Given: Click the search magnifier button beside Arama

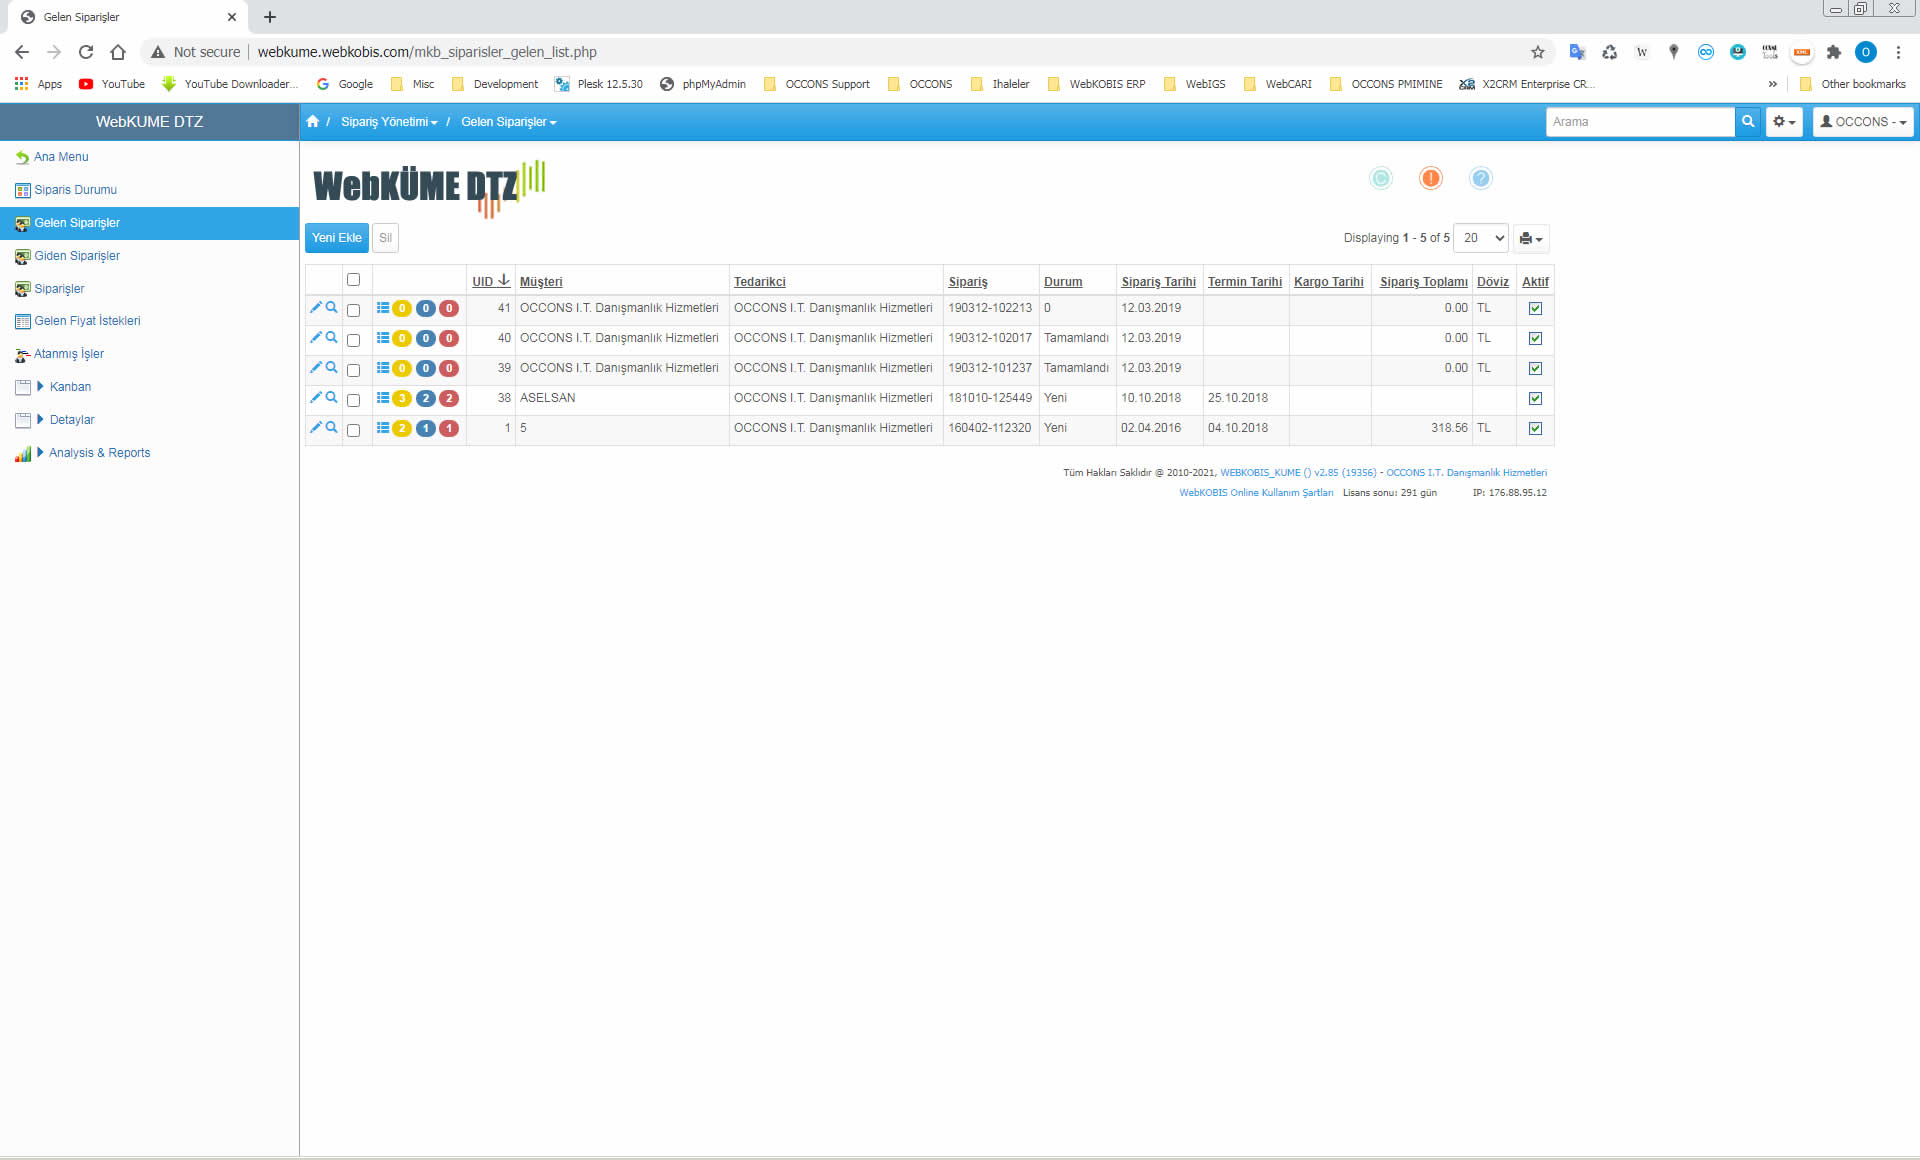Looking at the screenshot, I should (1748, 121).
